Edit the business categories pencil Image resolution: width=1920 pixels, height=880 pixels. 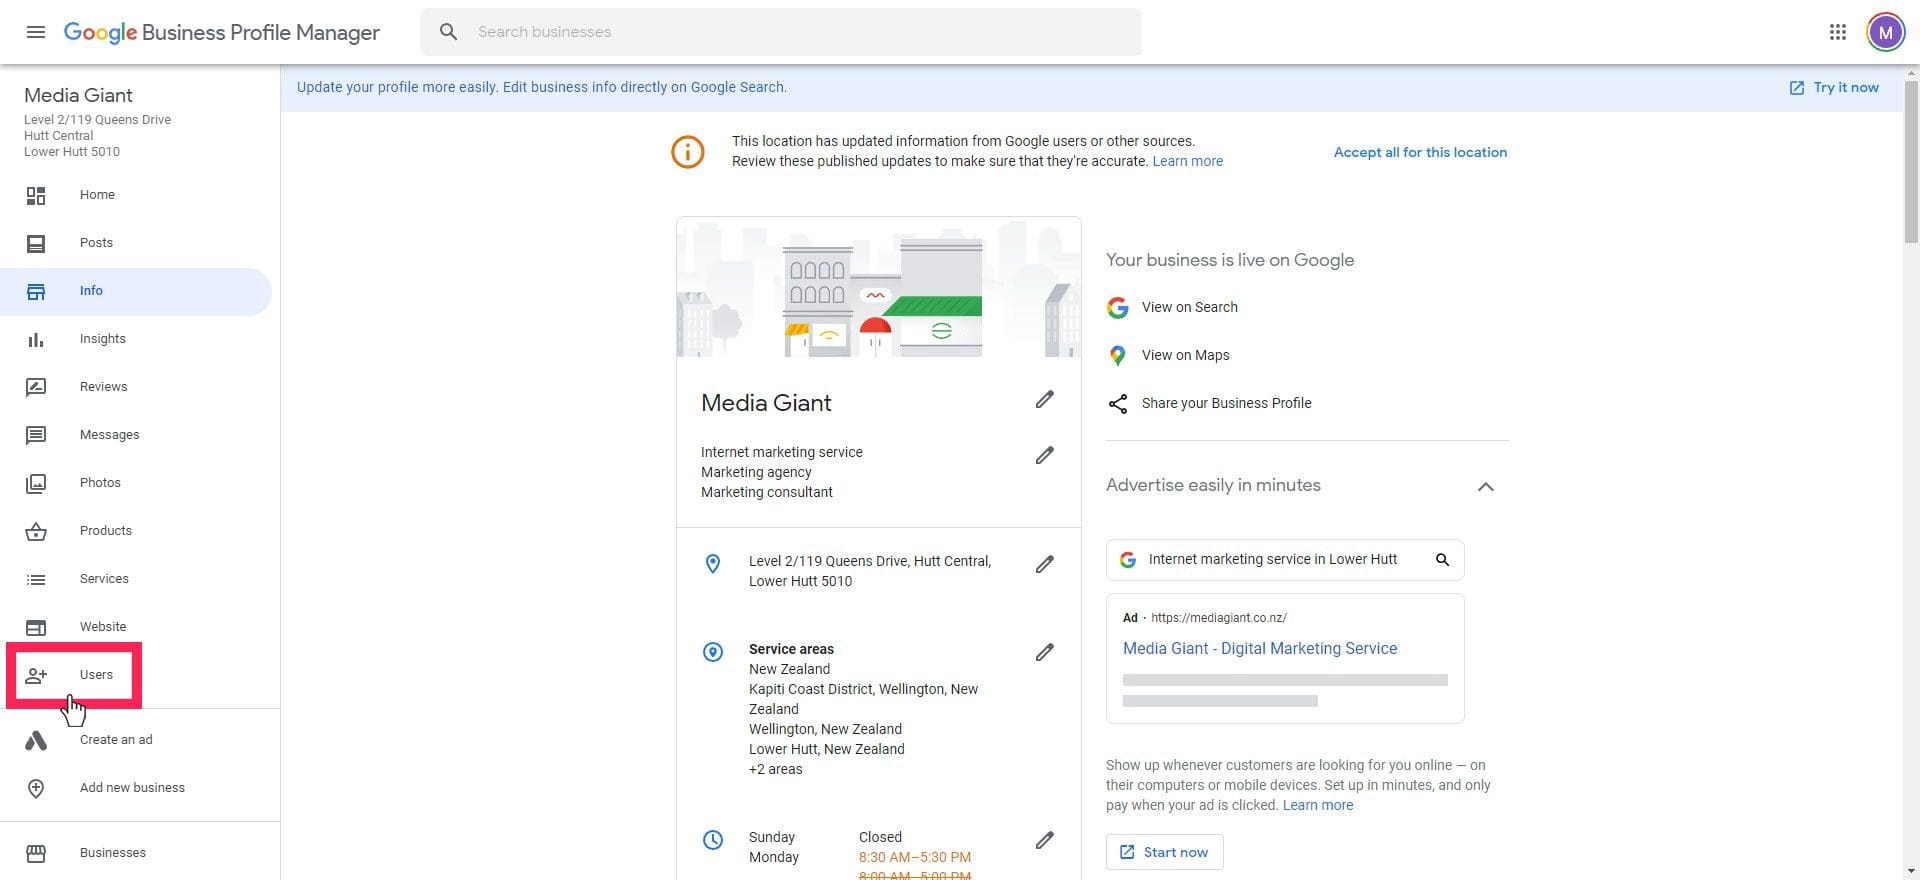tap(1044, 456)
